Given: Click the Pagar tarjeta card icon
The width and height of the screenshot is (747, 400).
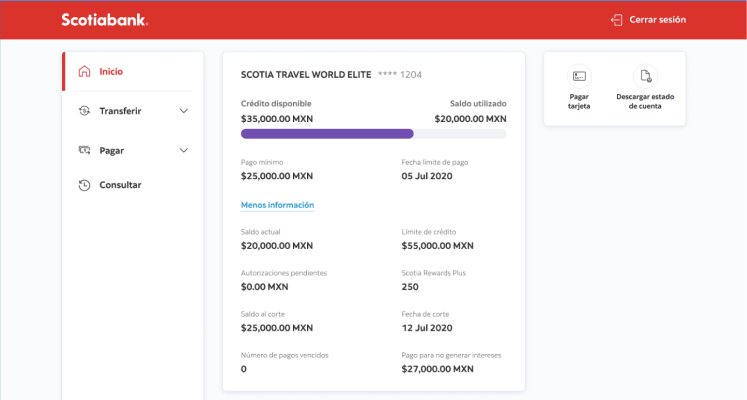Looking at the screenshot, I should pyautogui.click(x=579, y=76).
